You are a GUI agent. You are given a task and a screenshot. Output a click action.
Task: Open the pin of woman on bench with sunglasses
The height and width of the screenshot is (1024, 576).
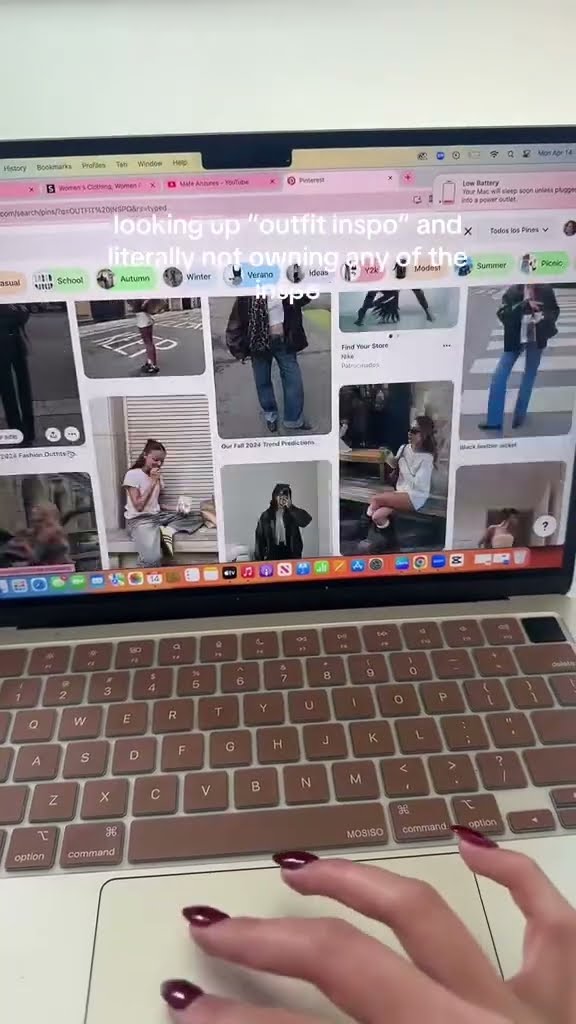coord(396,468)
